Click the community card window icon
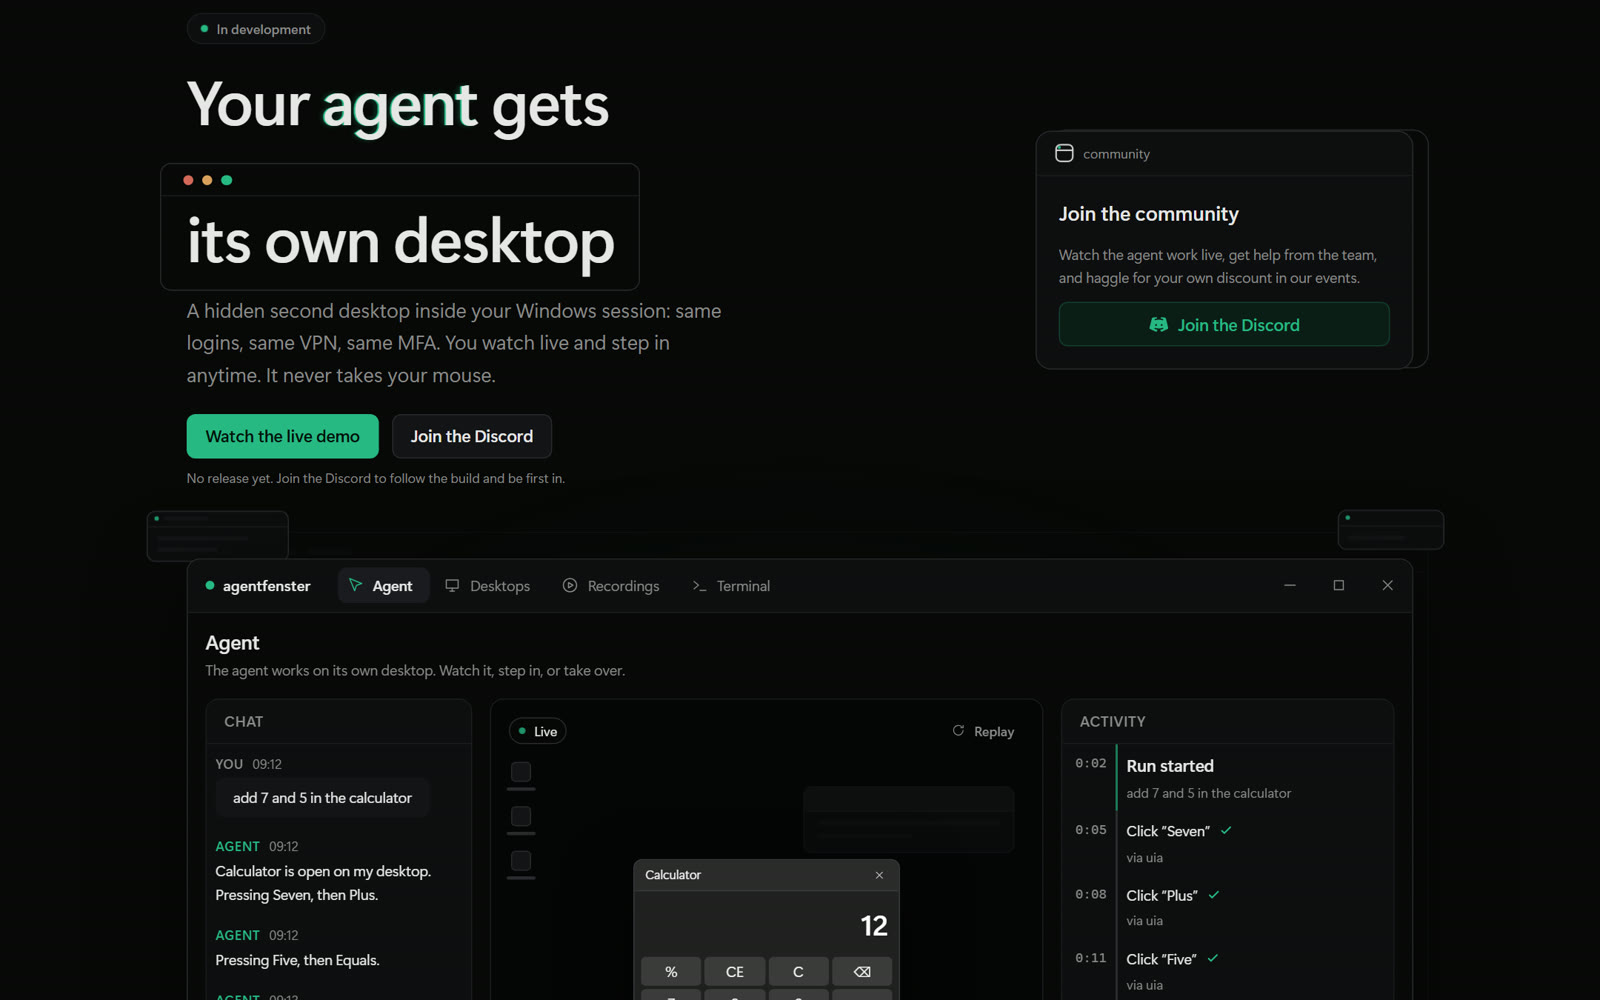This screenshot has height=1000, width=1600. pos(1064,153)
